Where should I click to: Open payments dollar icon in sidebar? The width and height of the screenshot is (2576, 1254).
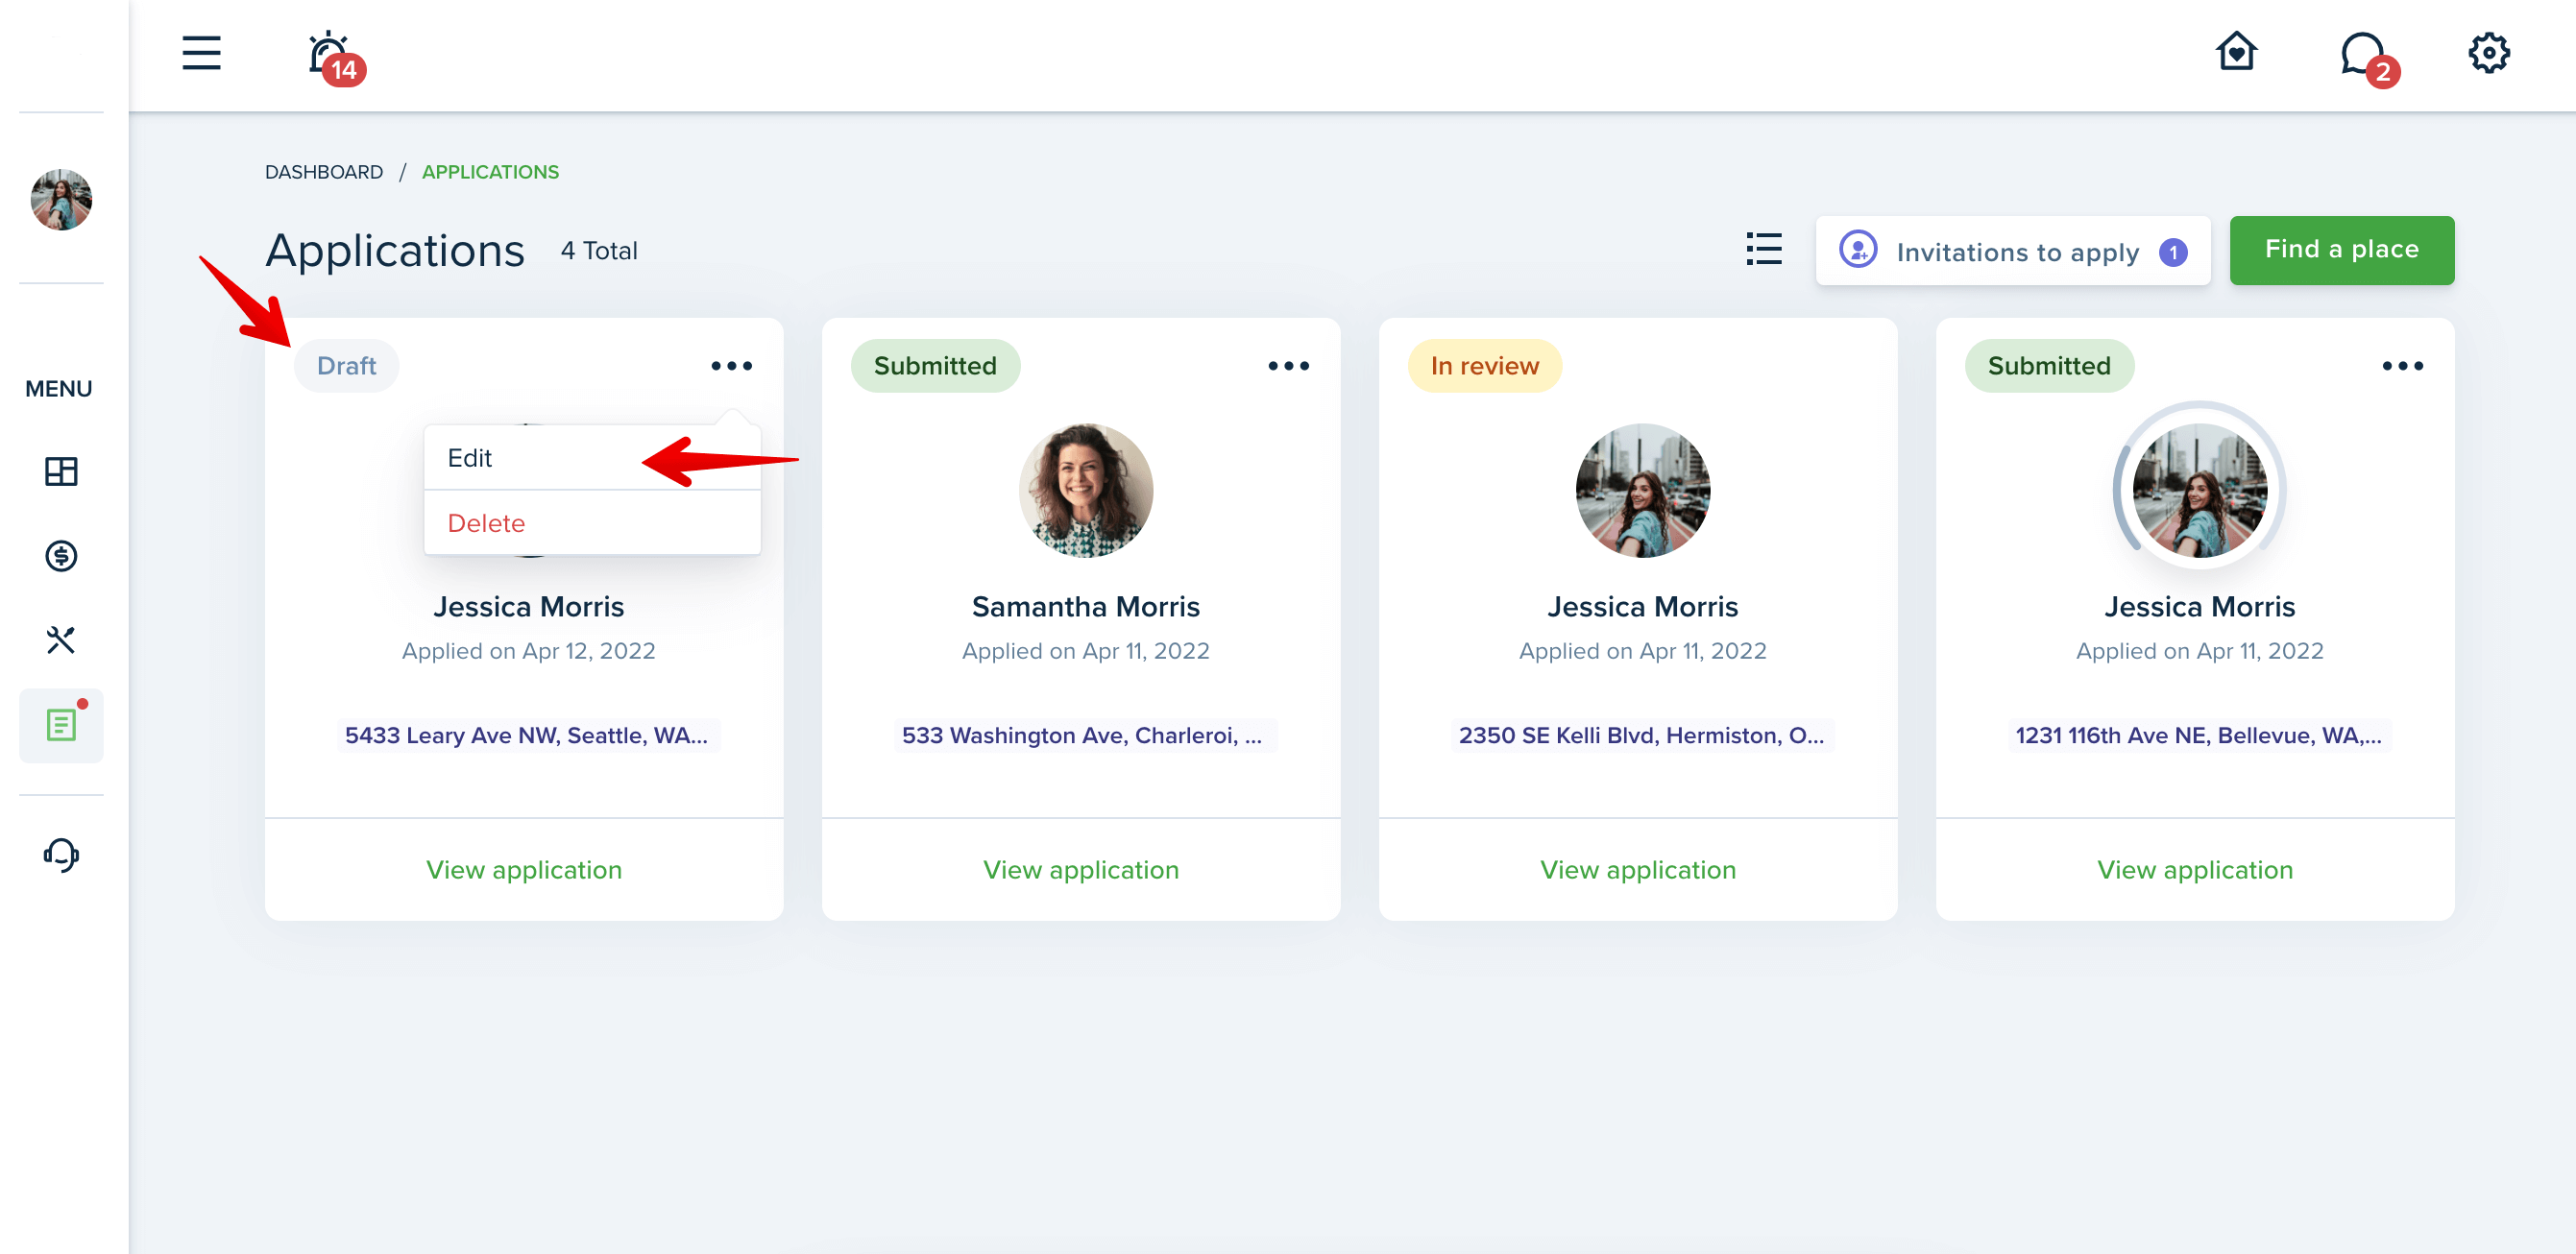61,555
